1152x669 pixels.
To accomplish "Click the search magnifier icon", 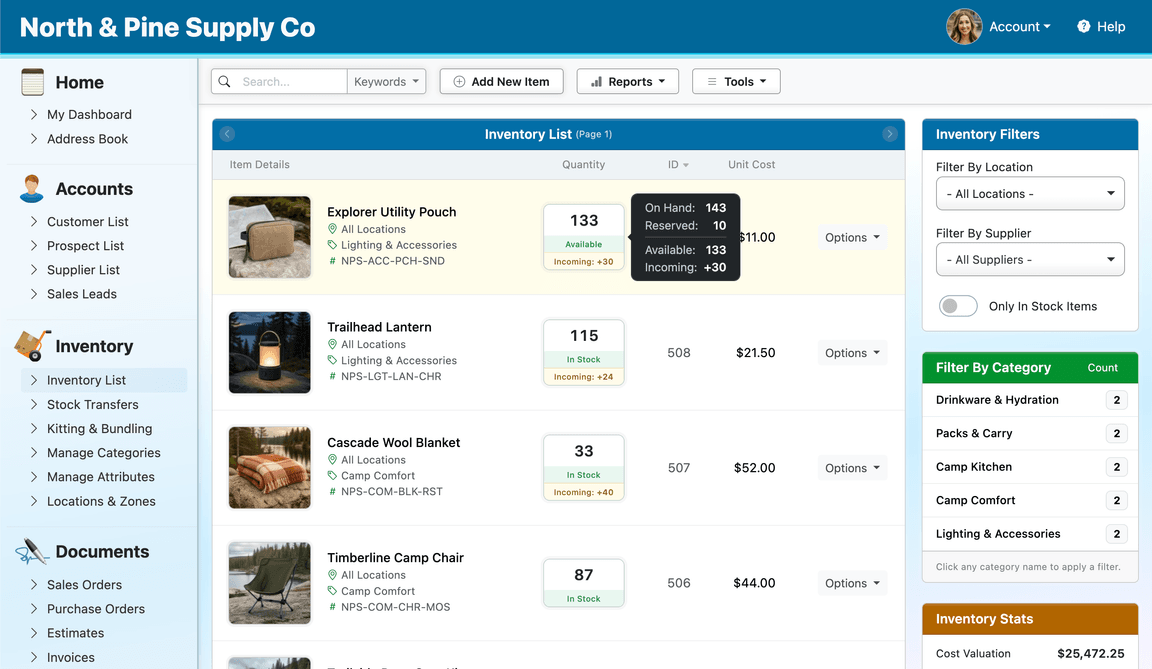I will tap(225, 82).
